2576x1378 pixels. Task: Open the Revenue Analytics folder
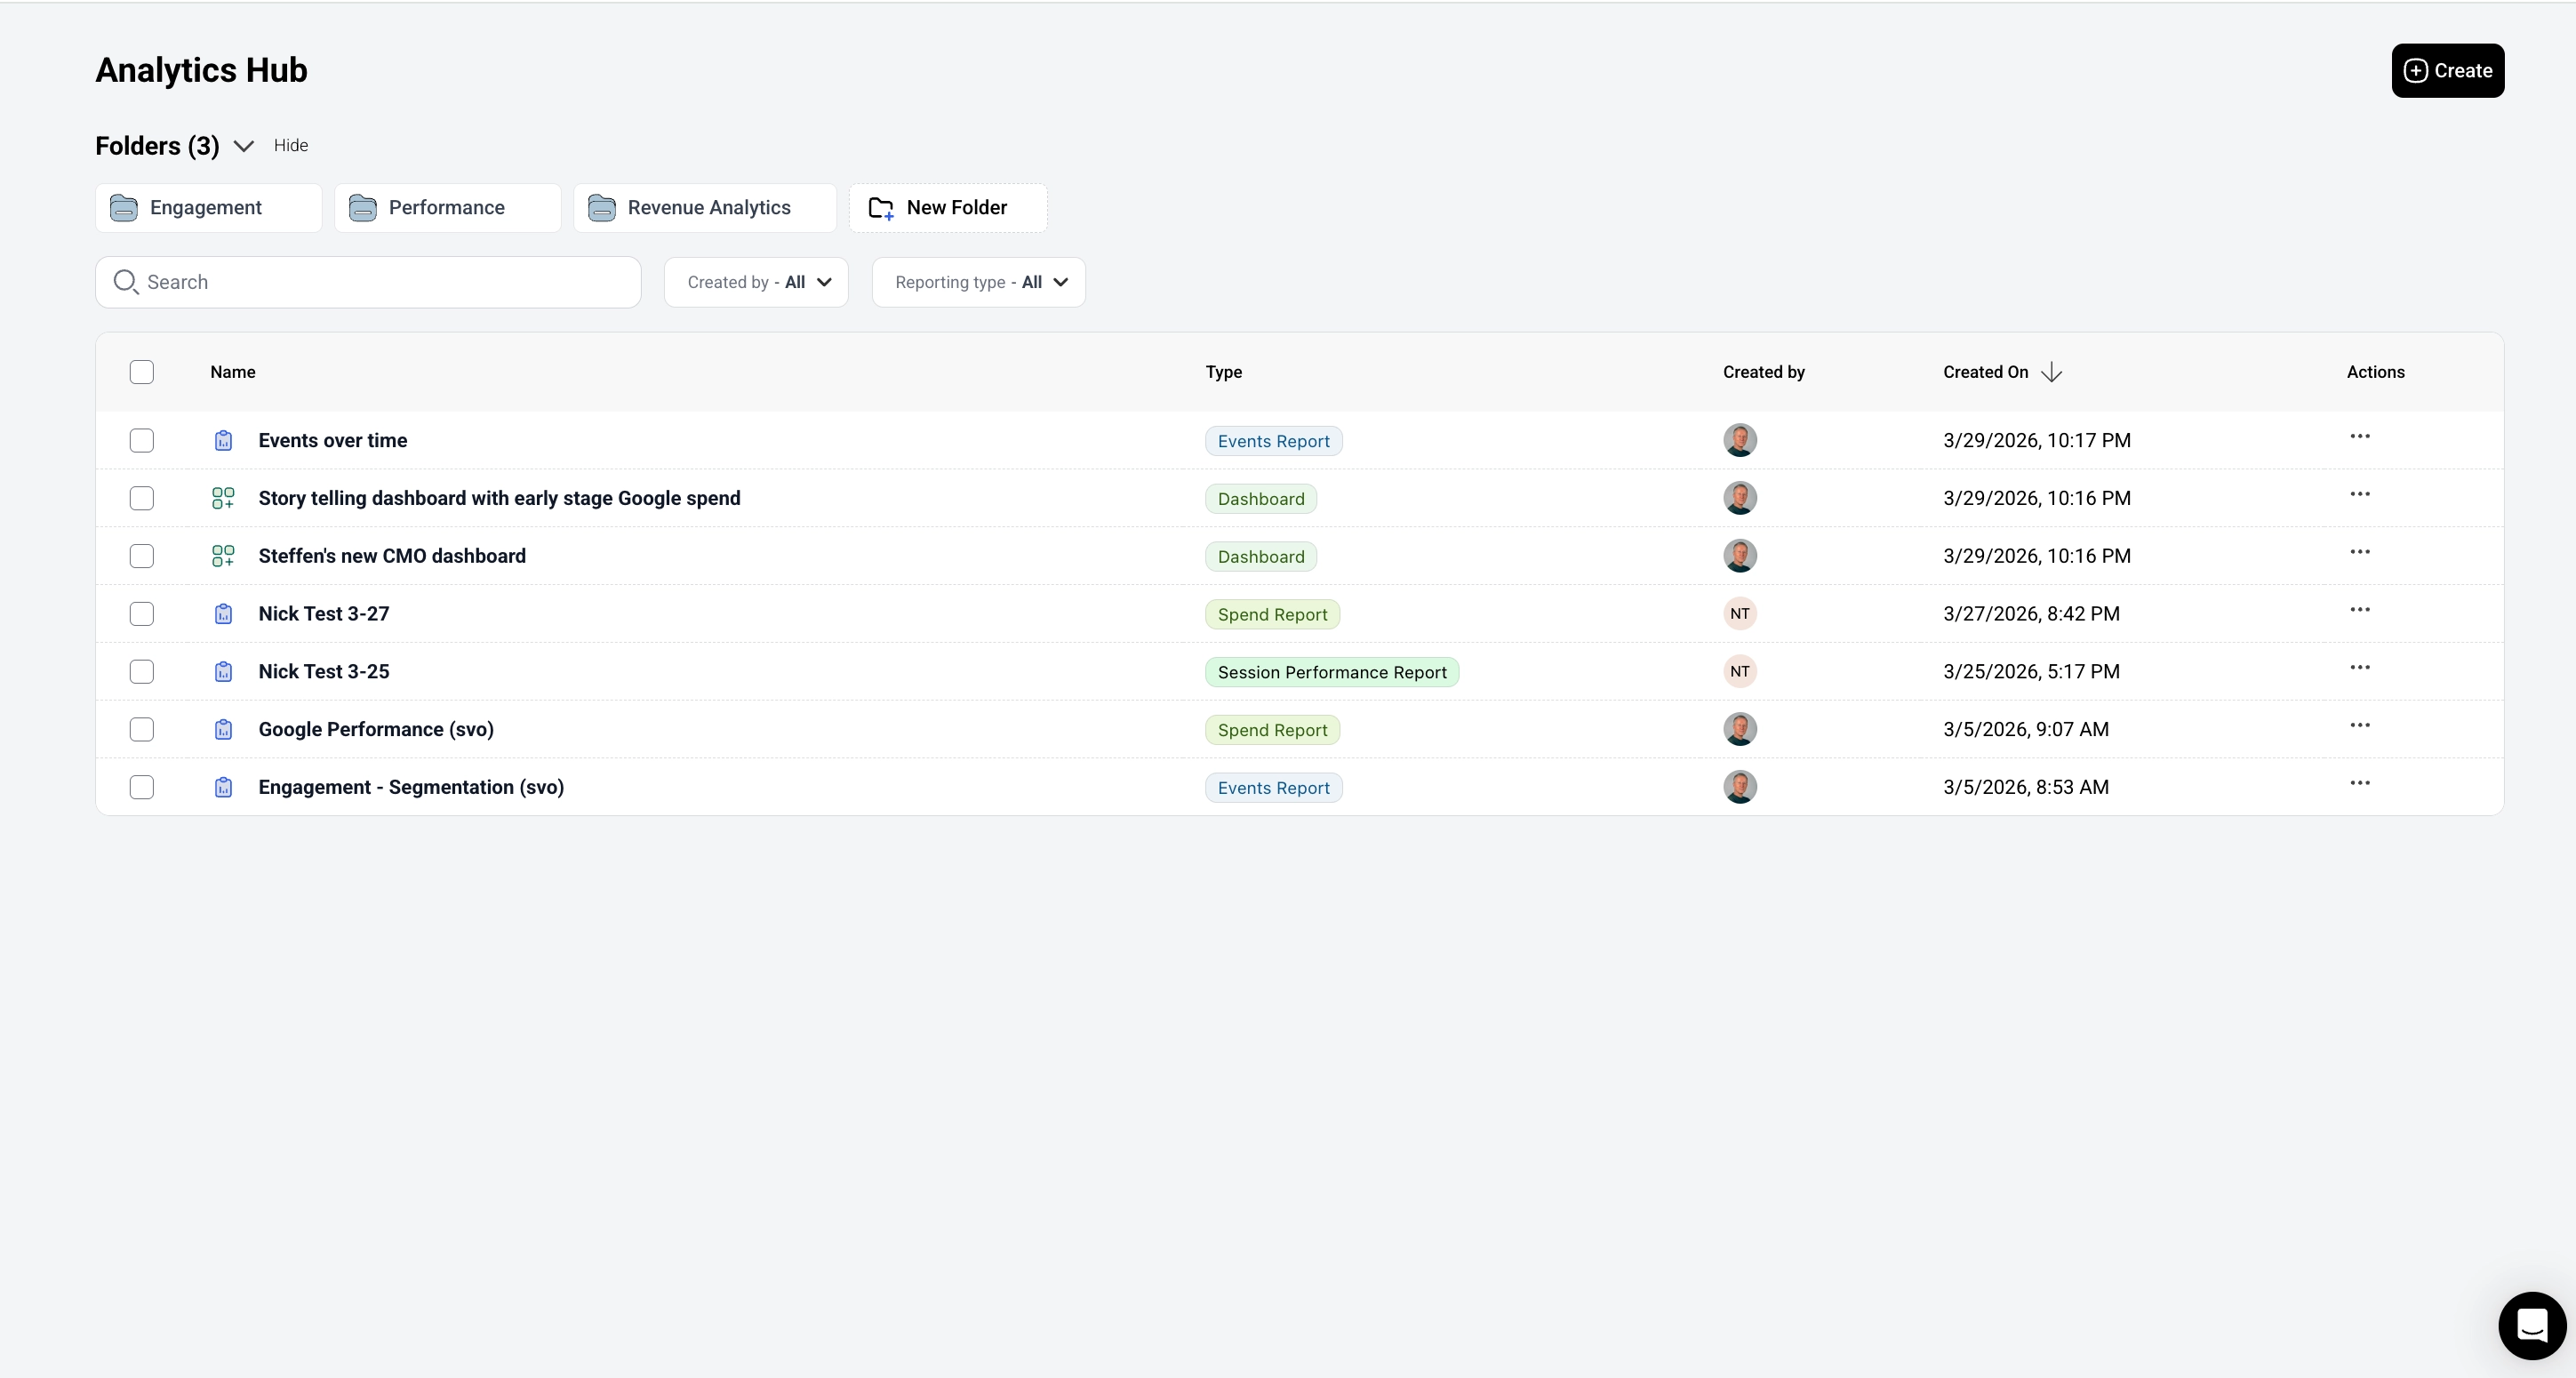704,208
